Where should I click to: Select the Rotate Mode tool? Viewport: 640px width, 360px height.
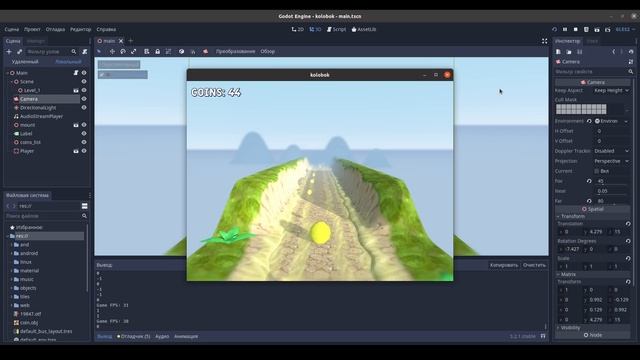tap(123, 51)
